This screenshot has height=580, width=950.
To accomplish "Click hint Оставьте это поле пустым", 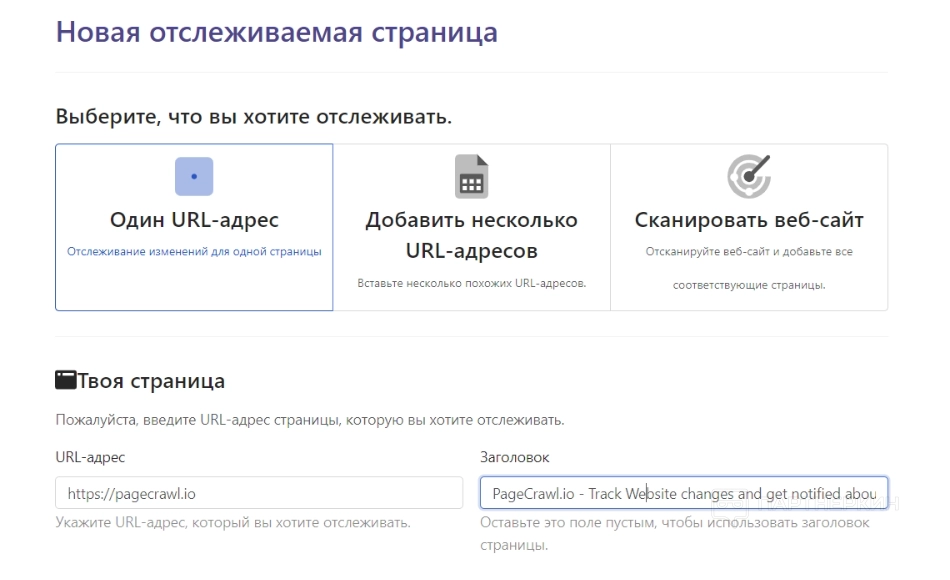I will [x=568, y=522].
